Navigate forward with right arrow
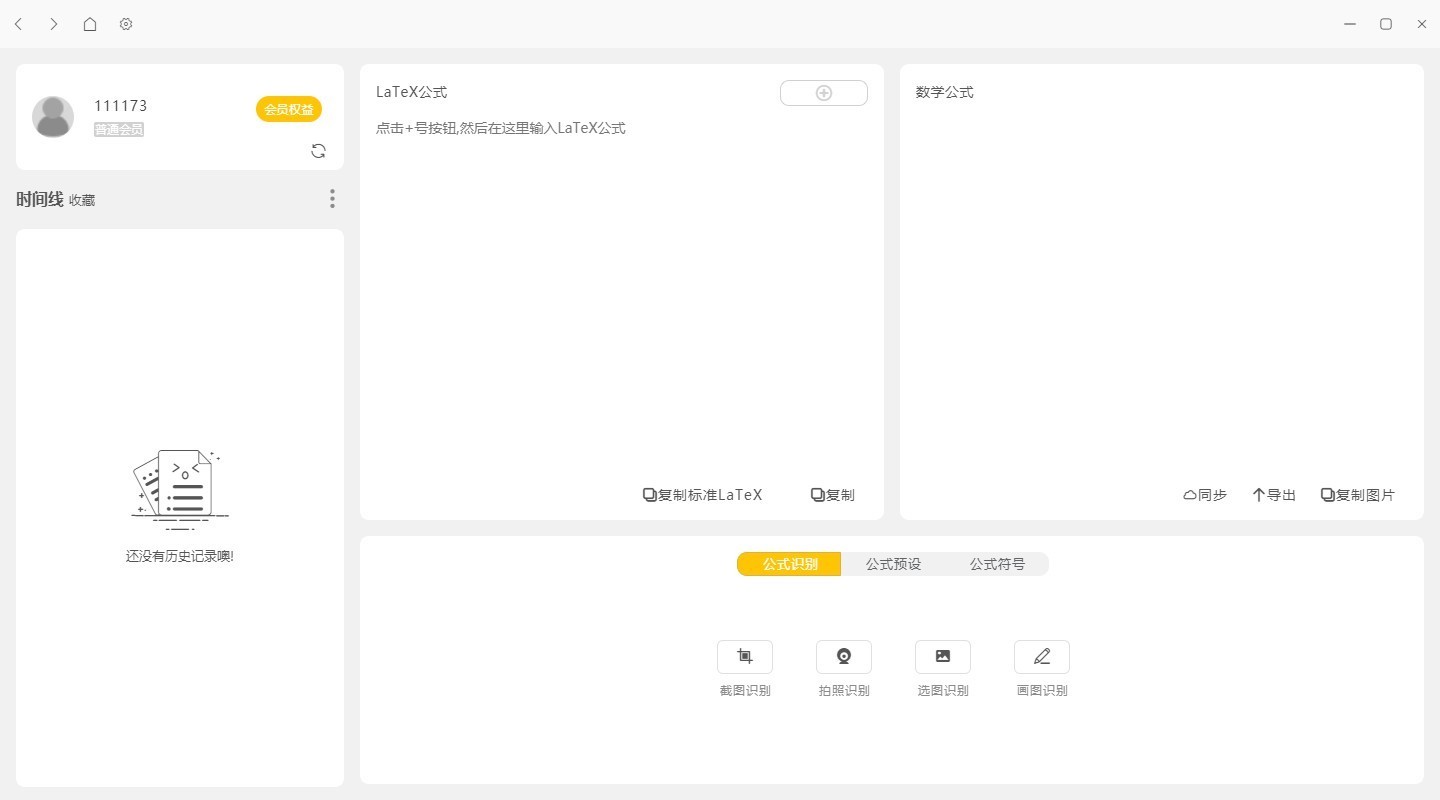 point(54,24)
